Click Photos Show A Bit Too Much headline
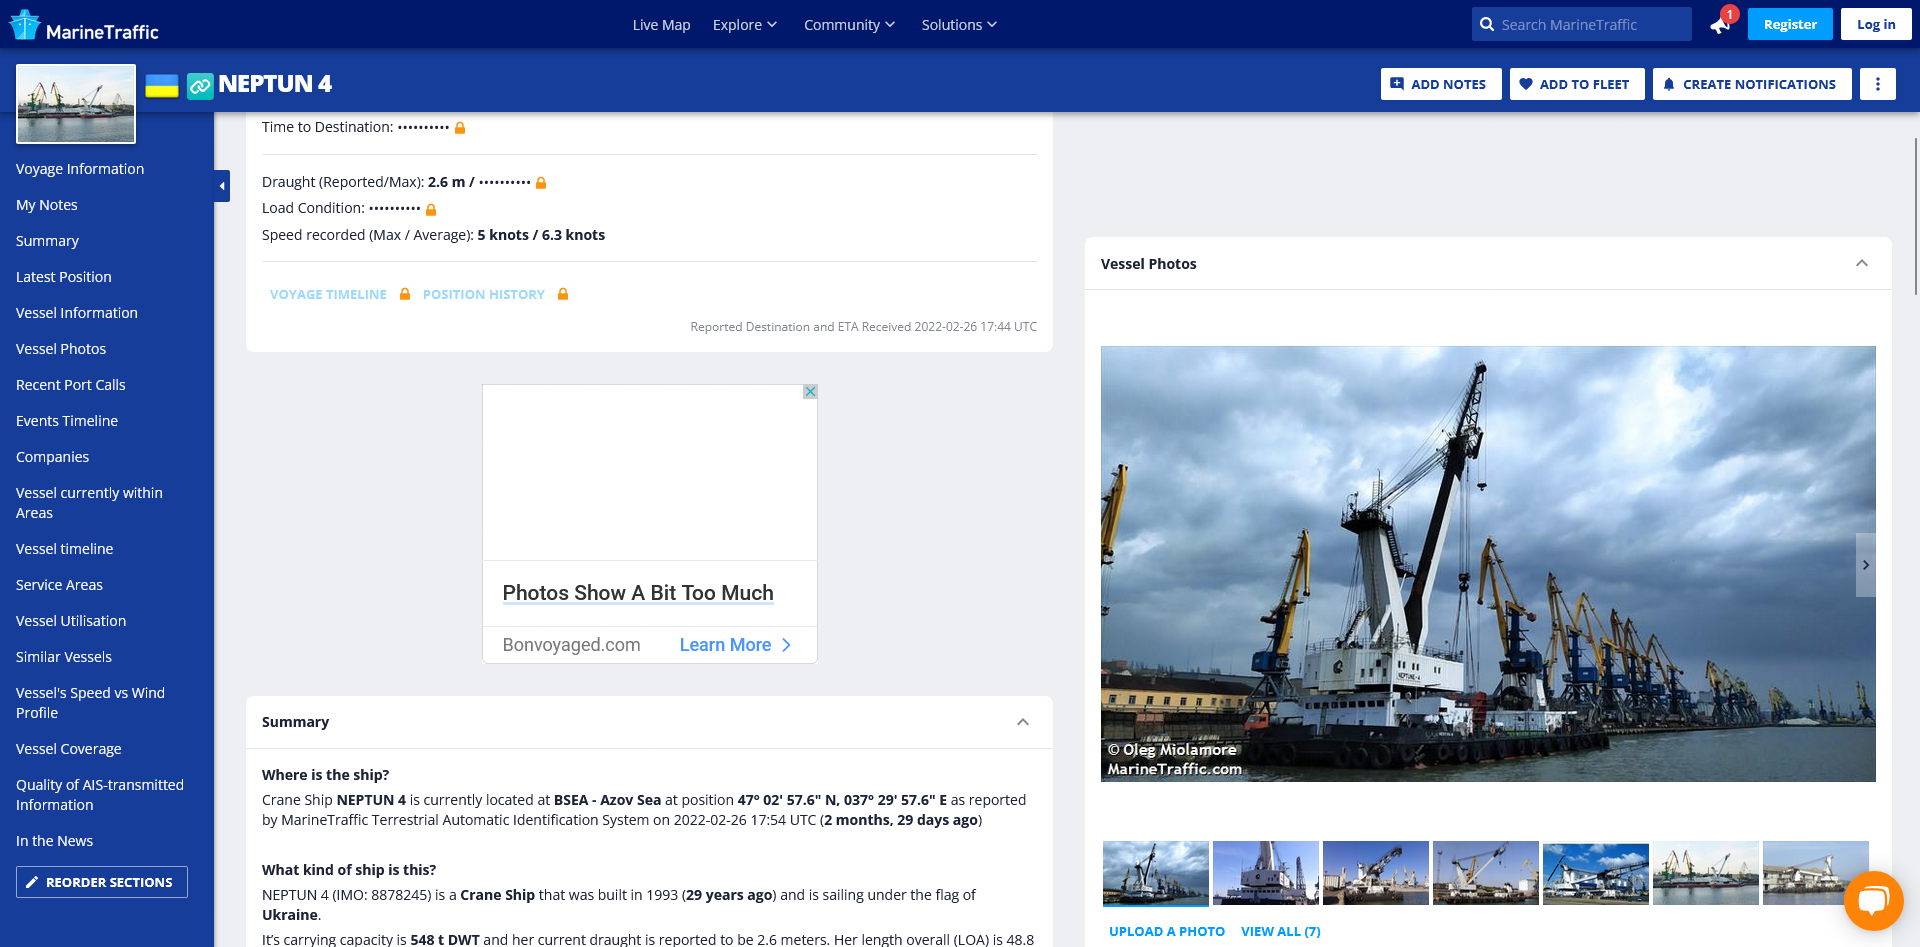 (638, 593)
